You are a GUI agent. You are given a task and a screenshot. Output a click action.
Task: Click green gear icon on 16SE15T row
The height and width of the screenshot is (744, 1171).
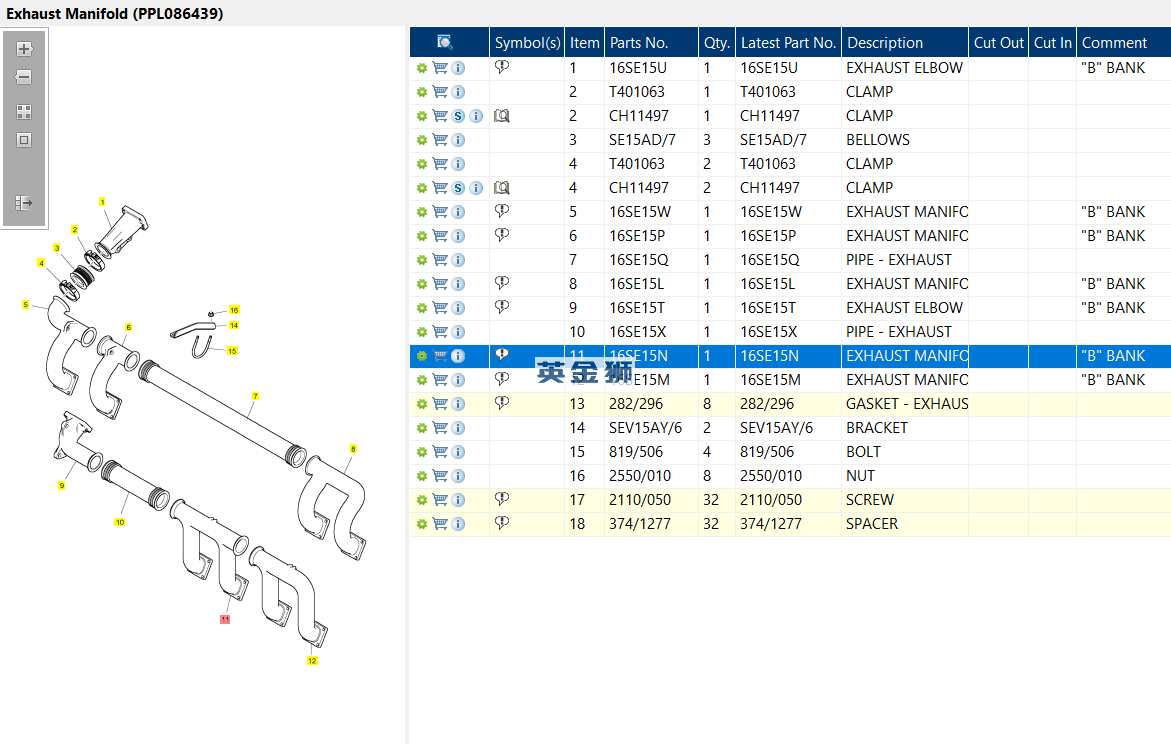coord(422,308)
